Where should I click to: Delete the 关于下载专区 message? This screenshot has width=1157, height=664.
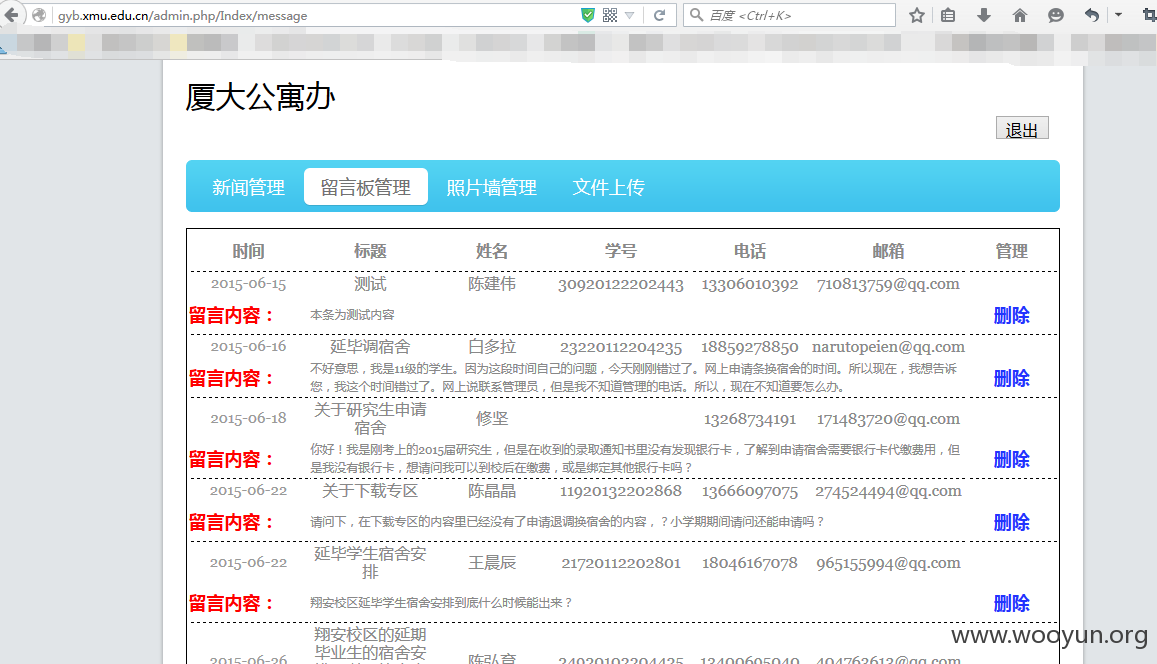[1012, 522]
